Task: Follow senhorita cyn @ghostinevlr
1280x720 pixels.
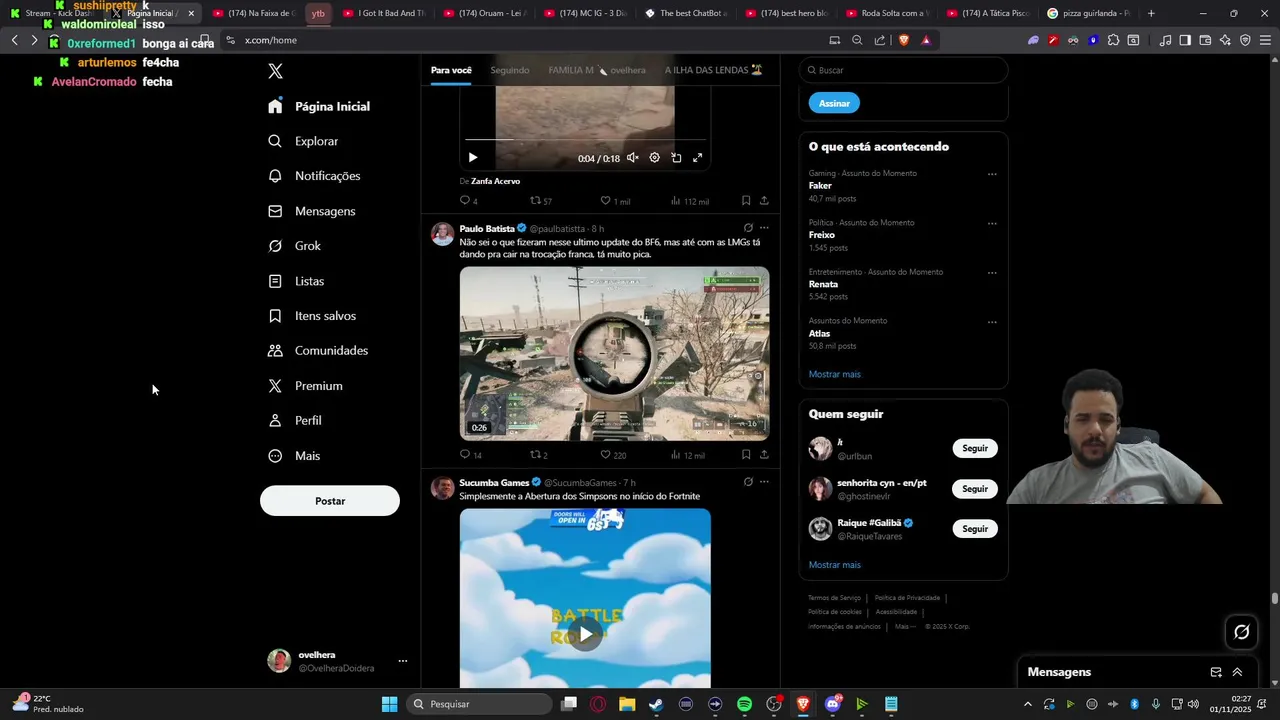Action: coord(975,489)
